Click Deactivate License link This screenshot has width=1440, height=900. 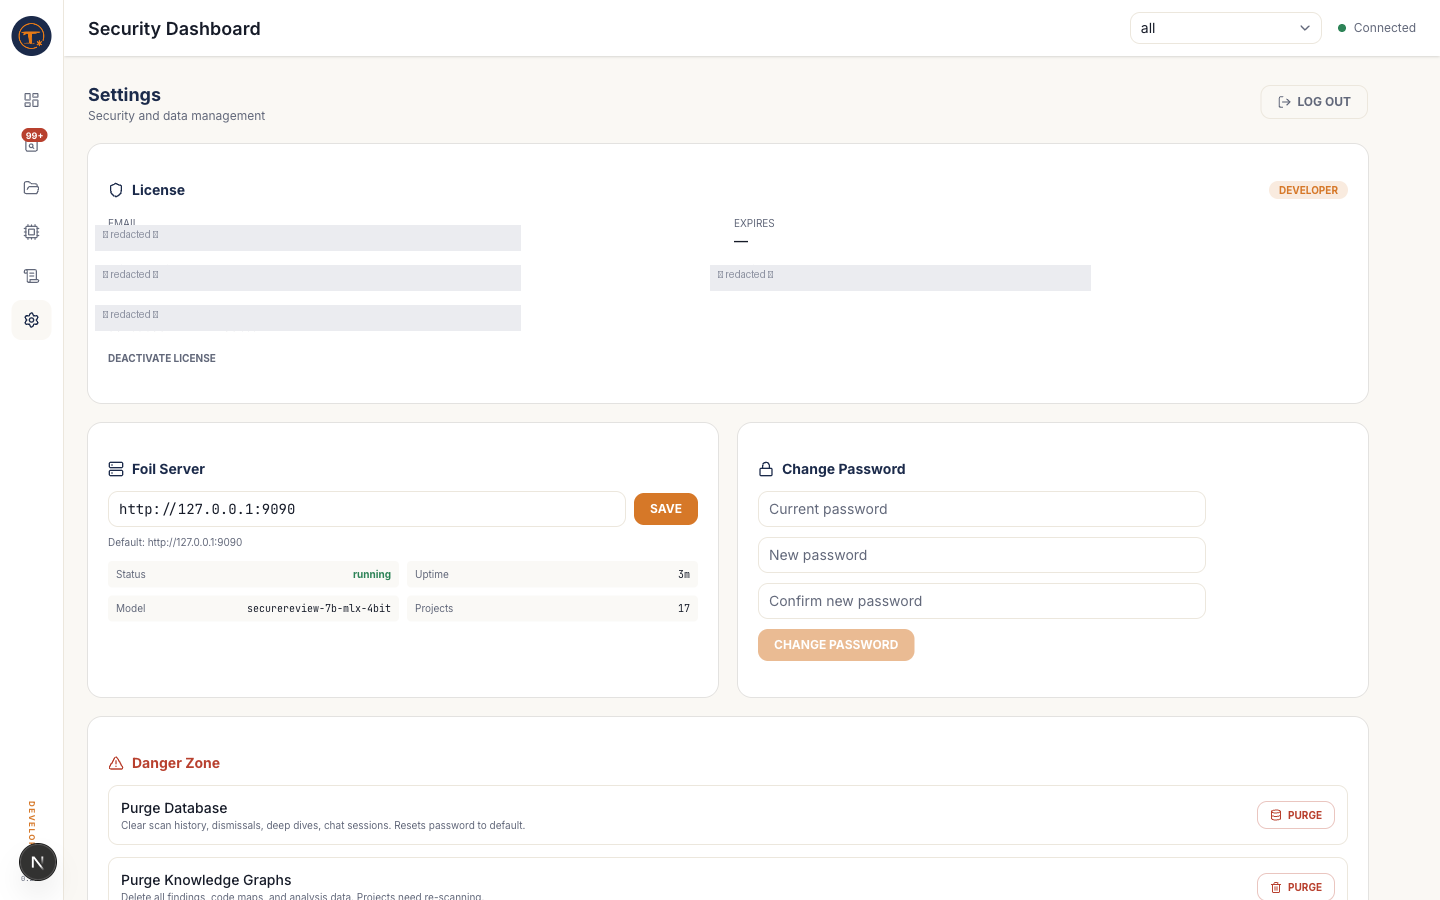tap(162, 358)
